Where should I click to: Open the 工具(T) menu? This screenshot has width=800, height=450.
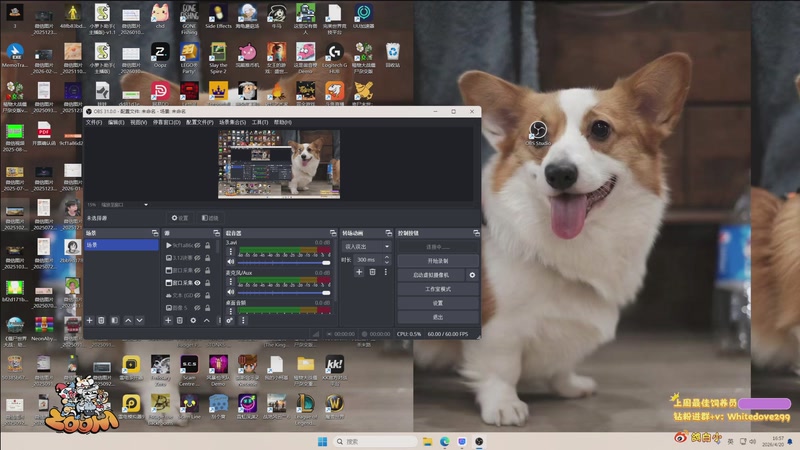[x=259, y=122]
